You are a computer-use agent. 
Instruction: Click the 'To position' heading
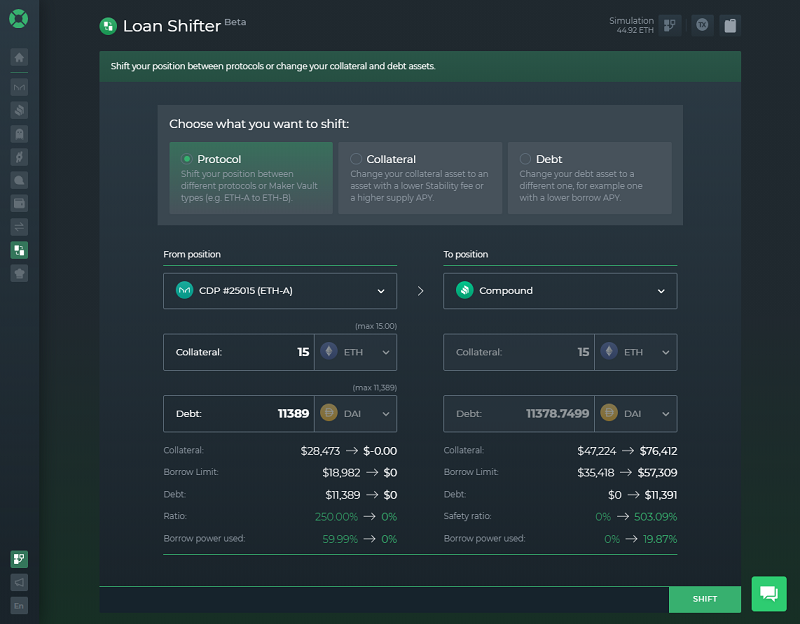coord(465,254)
